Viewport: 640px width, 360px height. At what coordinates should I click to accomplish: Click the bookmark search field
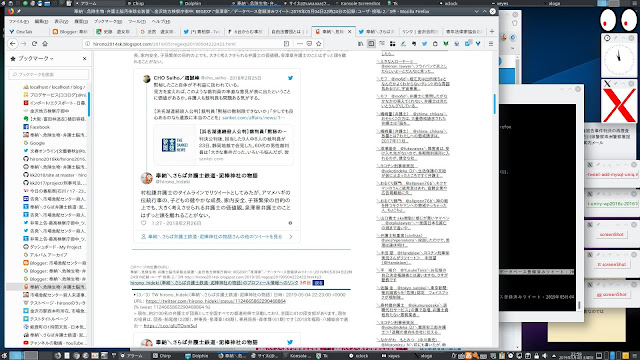point(49,74)
